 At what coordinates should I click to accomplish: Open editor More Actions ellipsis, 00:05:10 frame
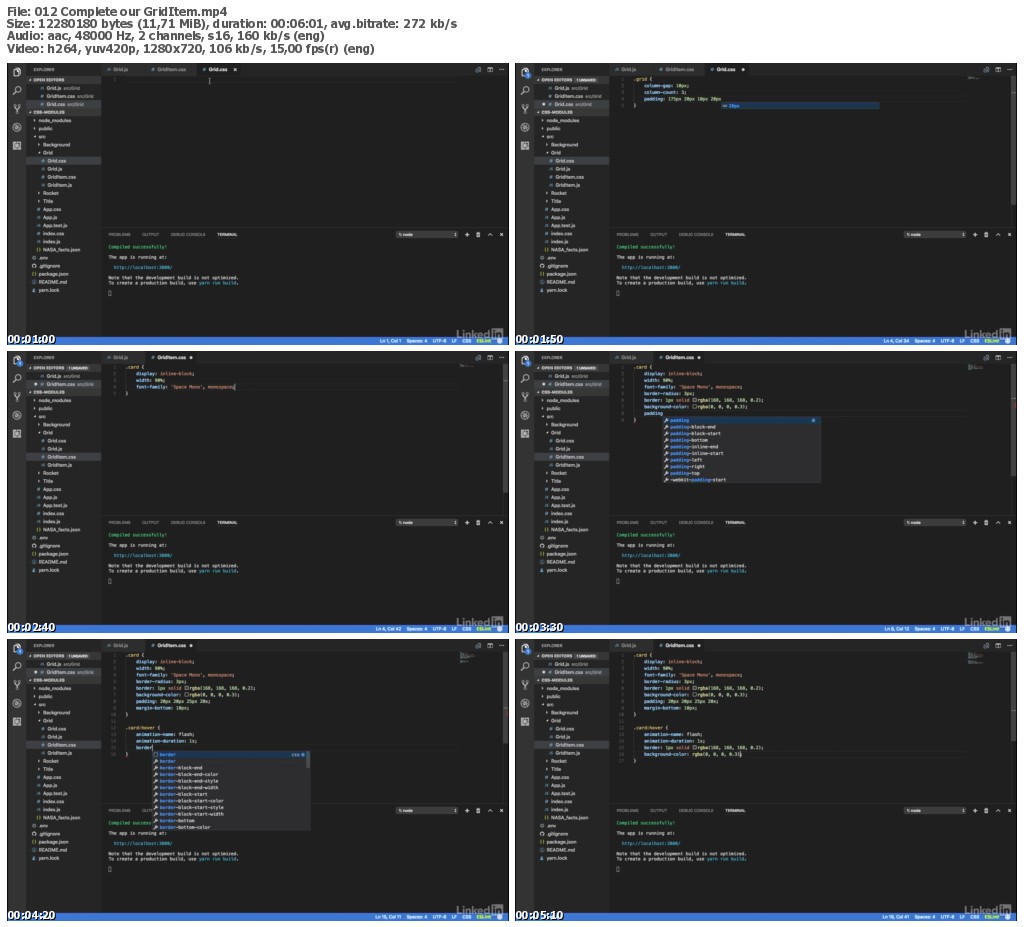point(1010,645)
